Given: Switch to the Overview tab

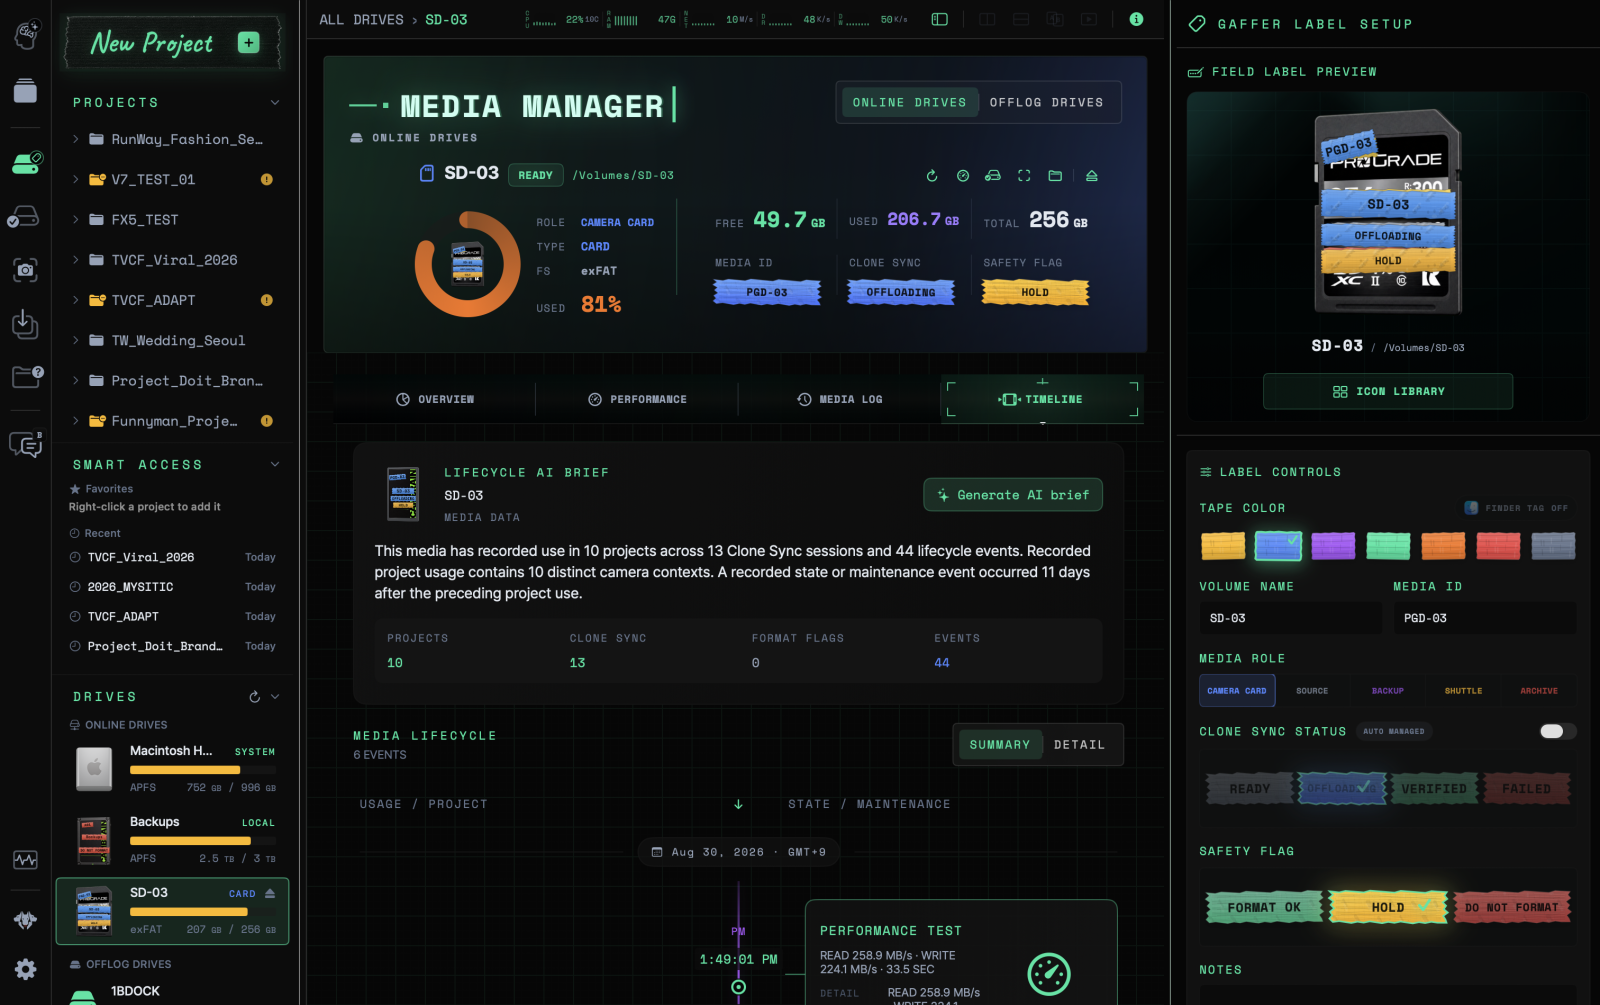Looking at the screenshot, I should point(435,399).
